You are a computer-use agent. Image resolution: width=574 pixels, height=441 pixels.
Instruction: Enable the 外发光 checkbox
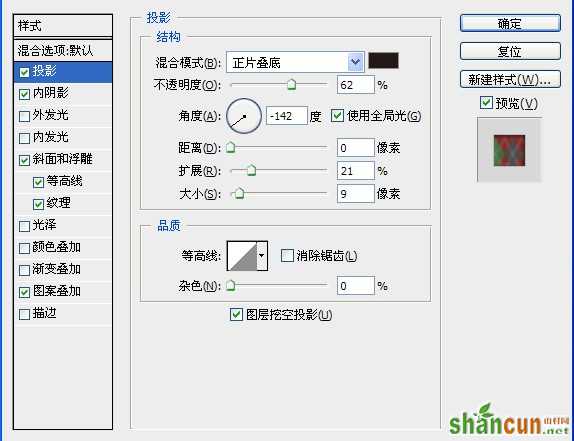(24, 116)
